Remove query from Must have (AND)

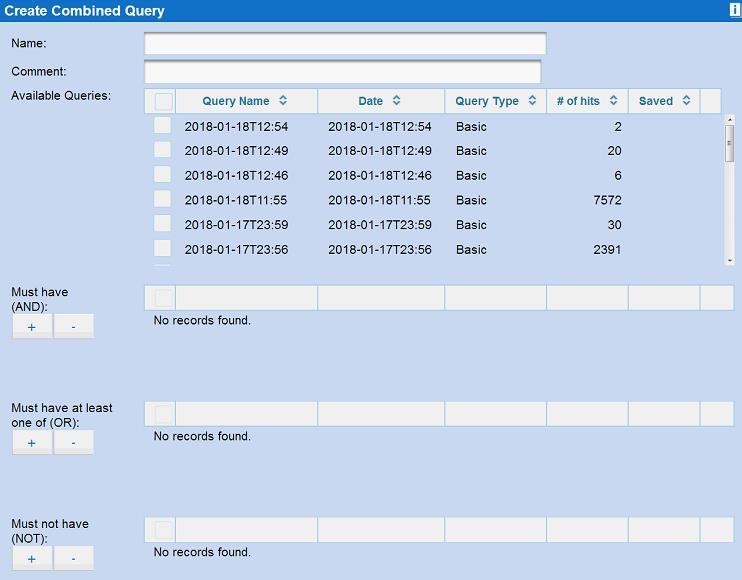click(73, 326)
